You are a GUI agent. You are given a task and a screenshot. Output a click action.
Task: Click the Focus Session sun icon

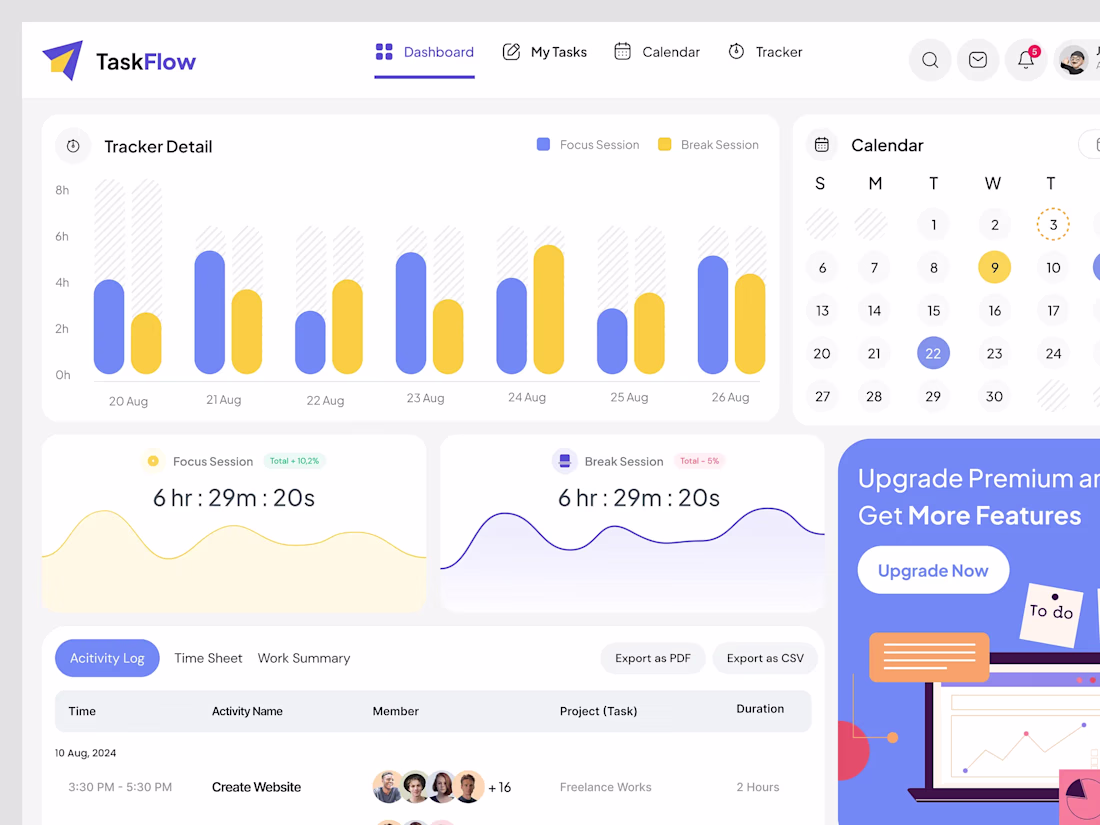pyautogui.click(x=153, y=461)
